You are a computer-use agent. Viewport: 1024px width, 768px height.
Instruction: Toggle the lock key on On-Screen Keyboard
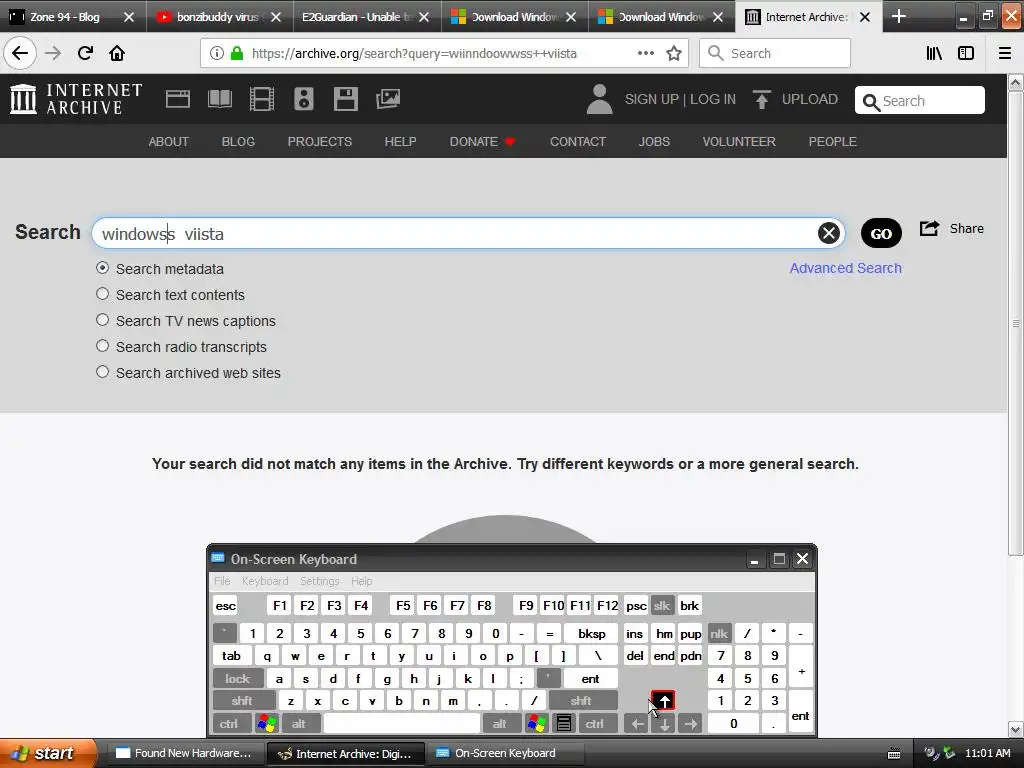[x=238, y=679]
